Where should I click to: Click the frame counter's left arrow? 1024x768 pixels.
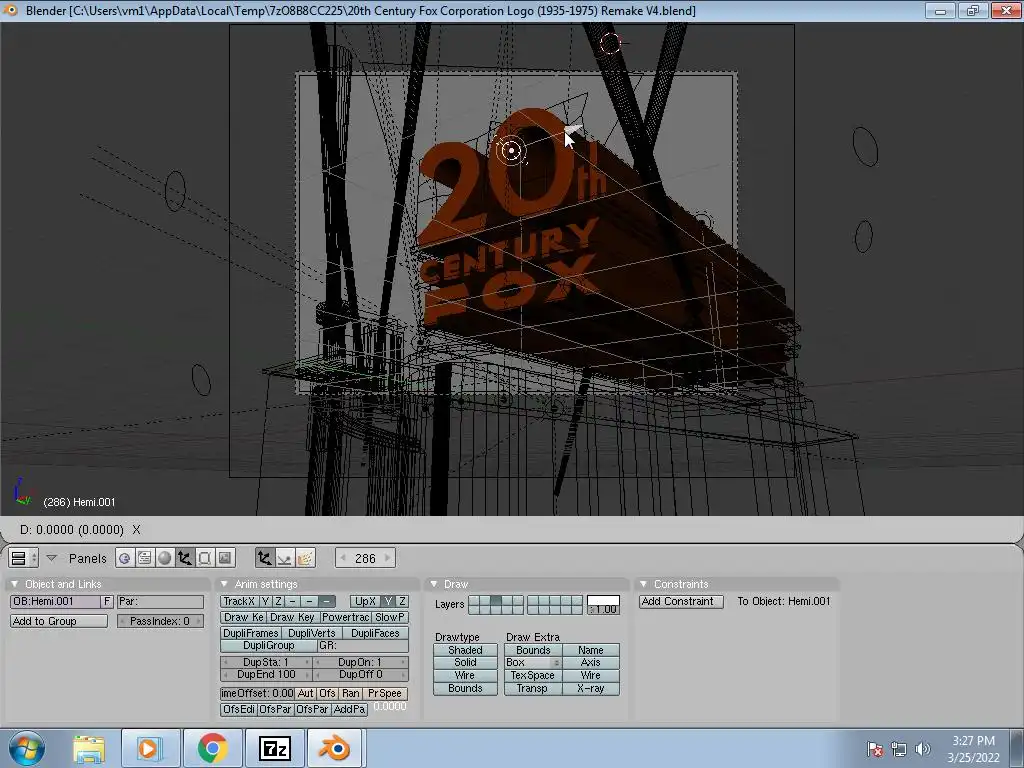pyautogui.click(x=343, y=558)
